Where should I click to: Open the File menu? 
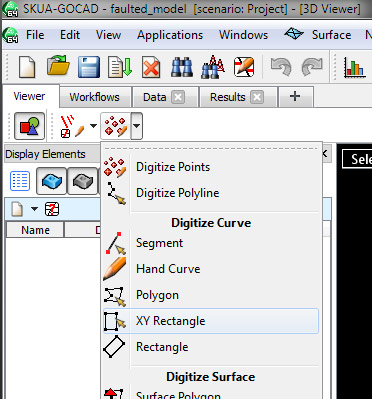click(35, 35)
